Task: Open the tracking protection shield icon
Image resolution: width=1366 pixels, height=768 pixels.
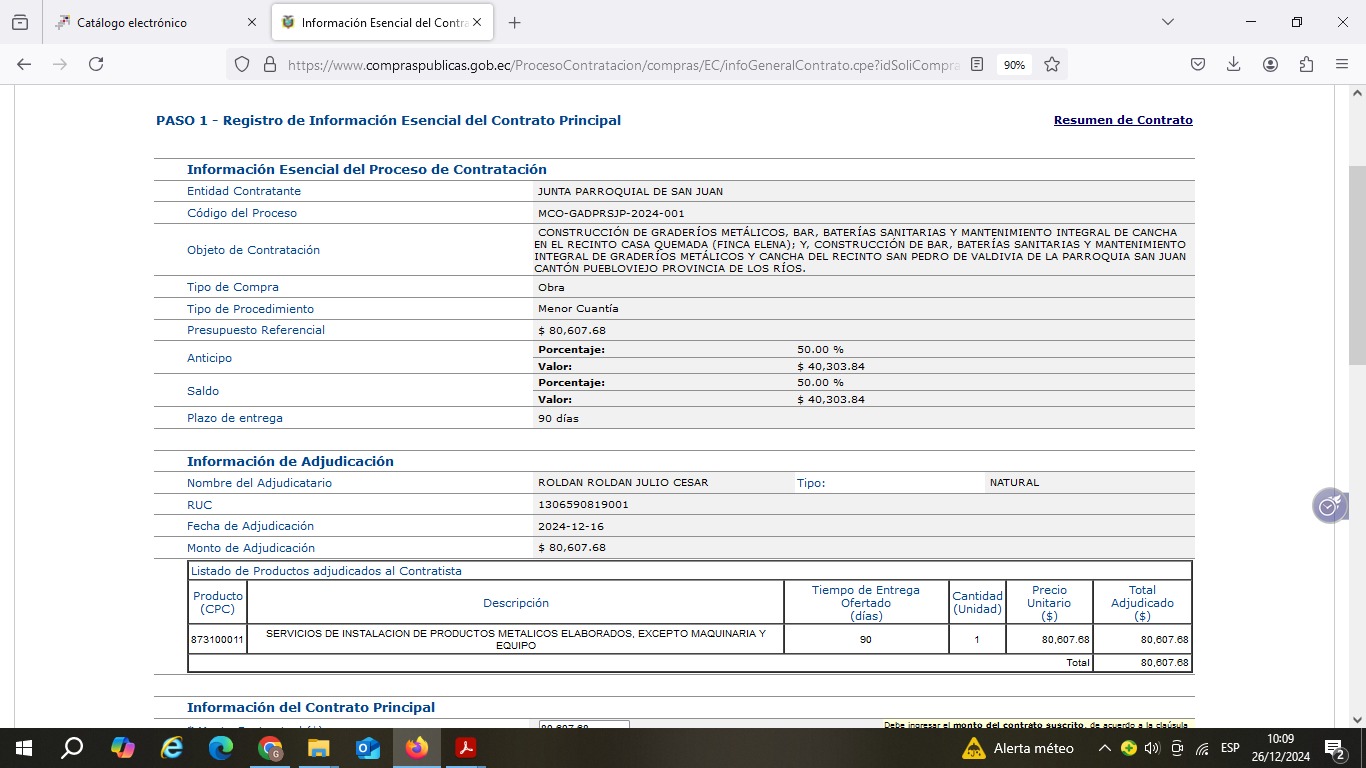Action: [241, 64]
